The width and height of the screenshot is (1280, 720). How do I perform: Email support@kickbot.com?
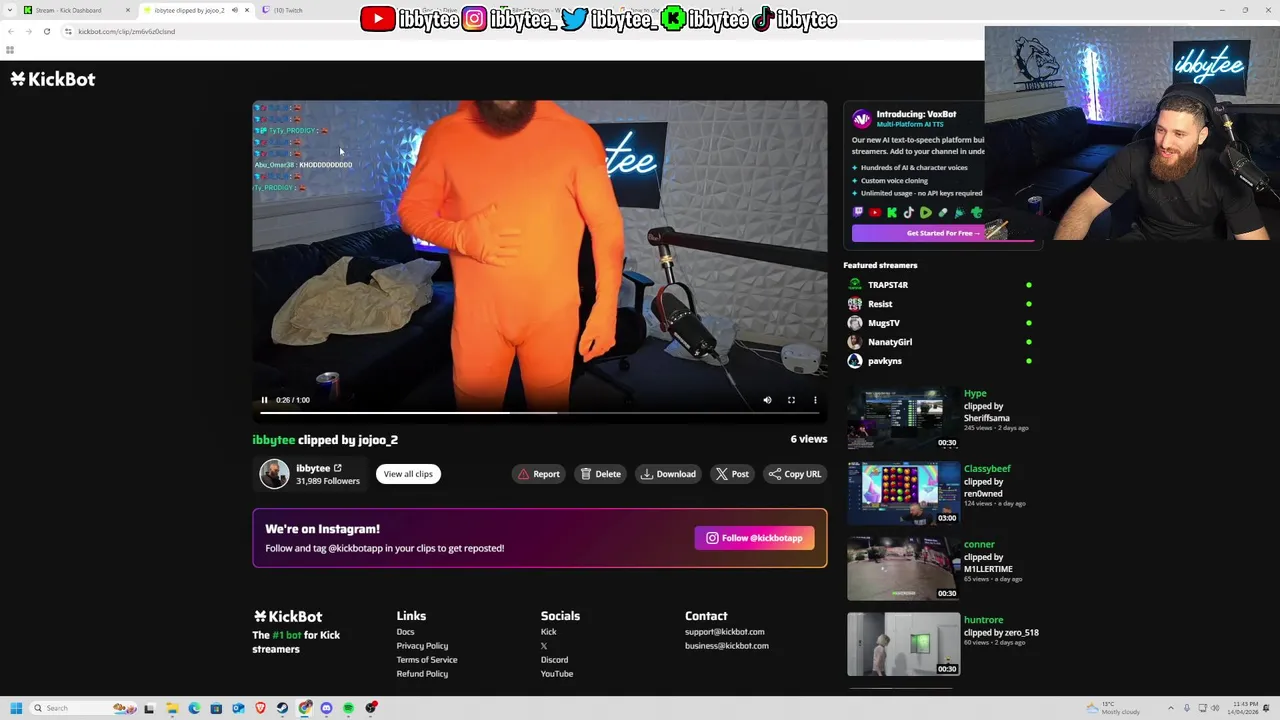[724, 632]
